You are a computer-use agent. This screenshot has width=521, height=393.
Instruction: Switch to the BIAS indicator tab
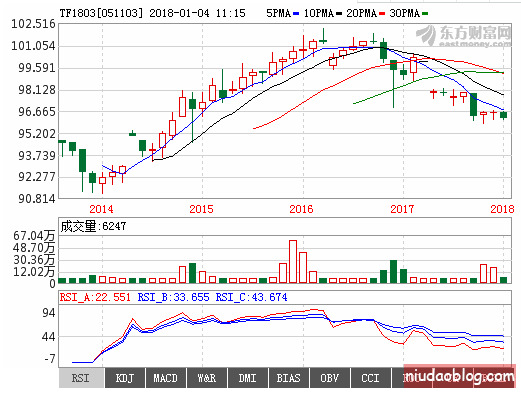[x=289, y=378]
